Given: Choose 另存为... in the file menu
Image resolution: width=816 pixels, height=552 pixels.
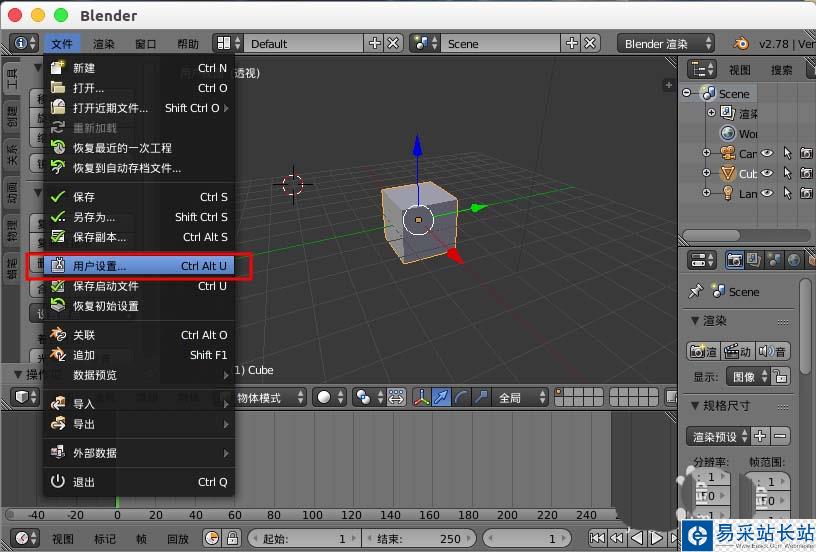Looking at the screenshot, I should [x=139, y=217].
